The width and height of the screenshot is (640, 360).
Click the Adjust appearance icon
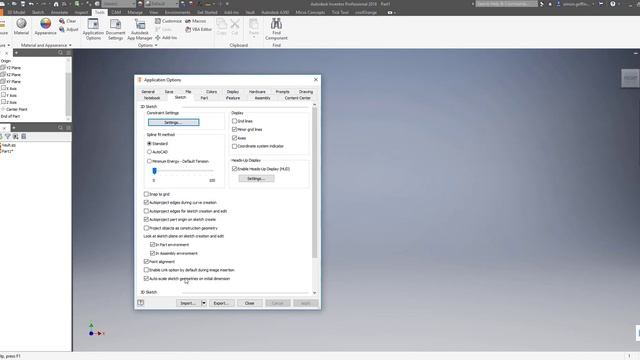point(62,29)
